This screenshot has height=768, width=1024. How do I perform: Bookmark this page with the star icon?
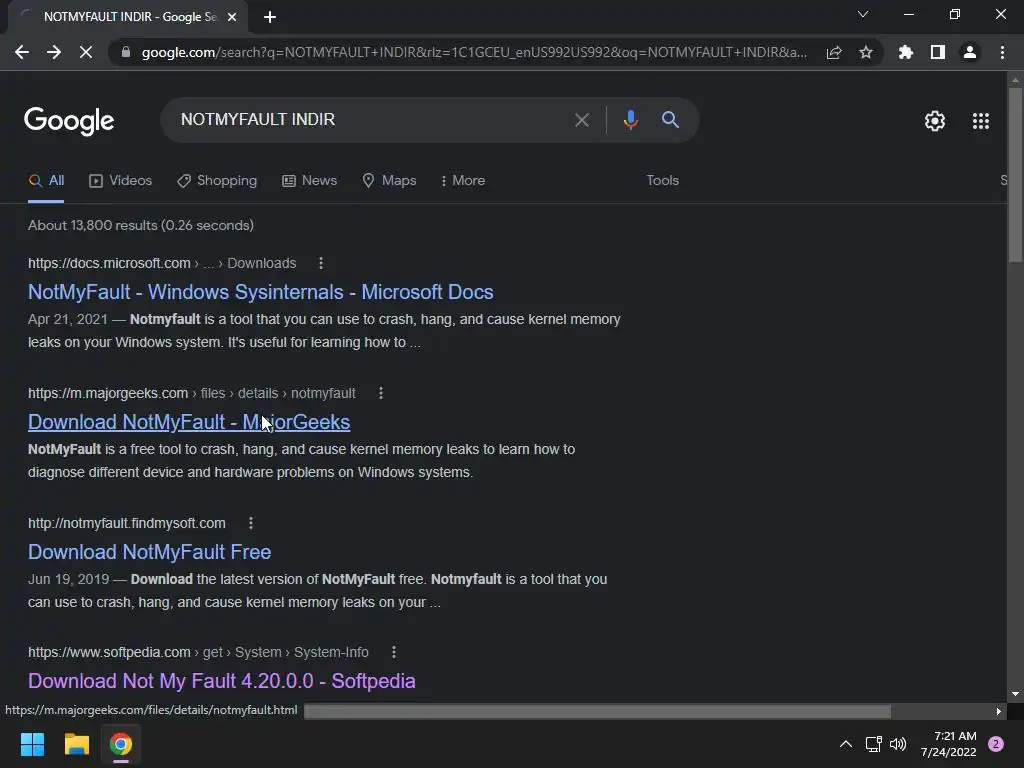[866, 52]
